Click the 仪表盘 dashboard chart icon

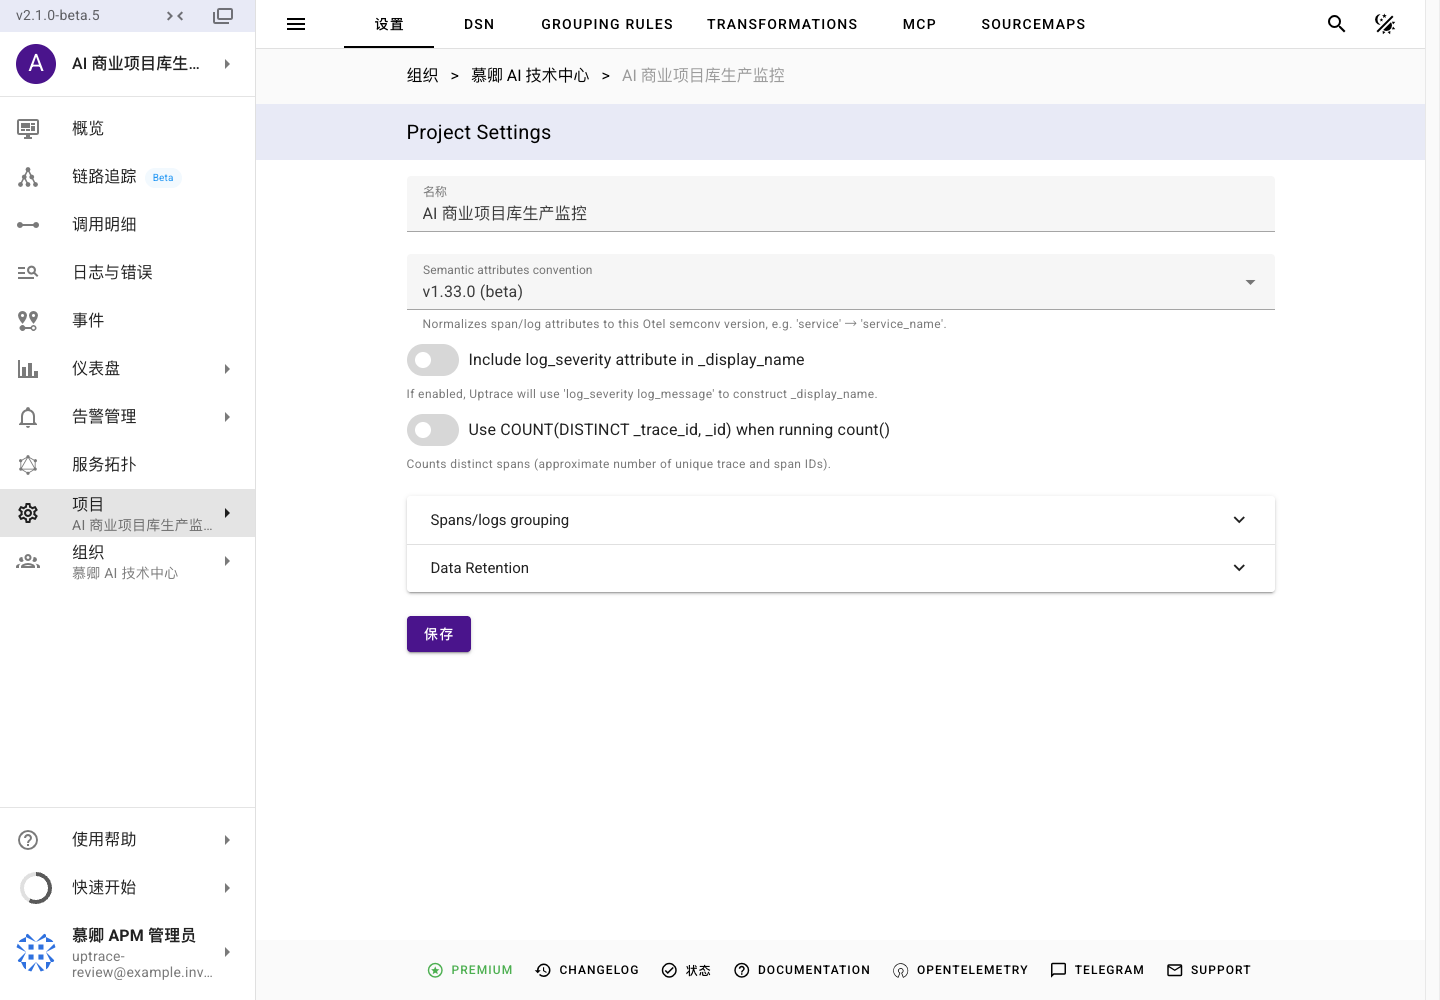(28, 369)
